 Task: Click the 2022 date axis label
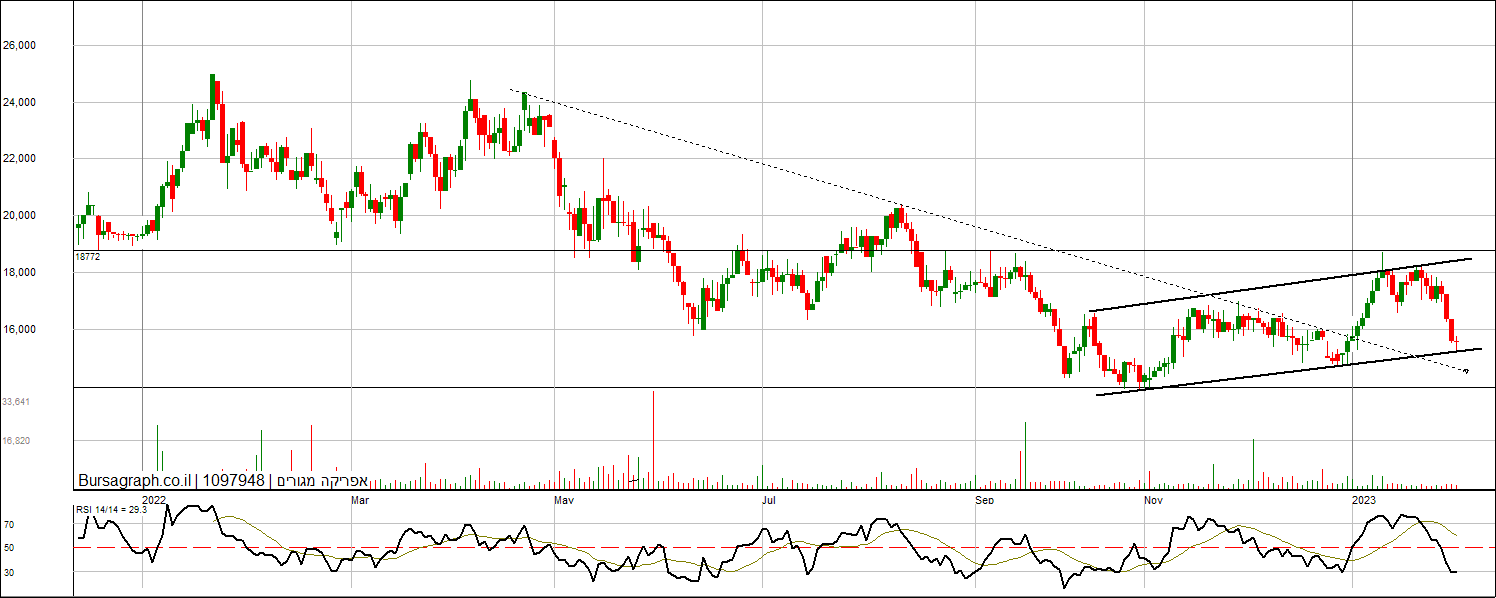click(x=154, y=498)
